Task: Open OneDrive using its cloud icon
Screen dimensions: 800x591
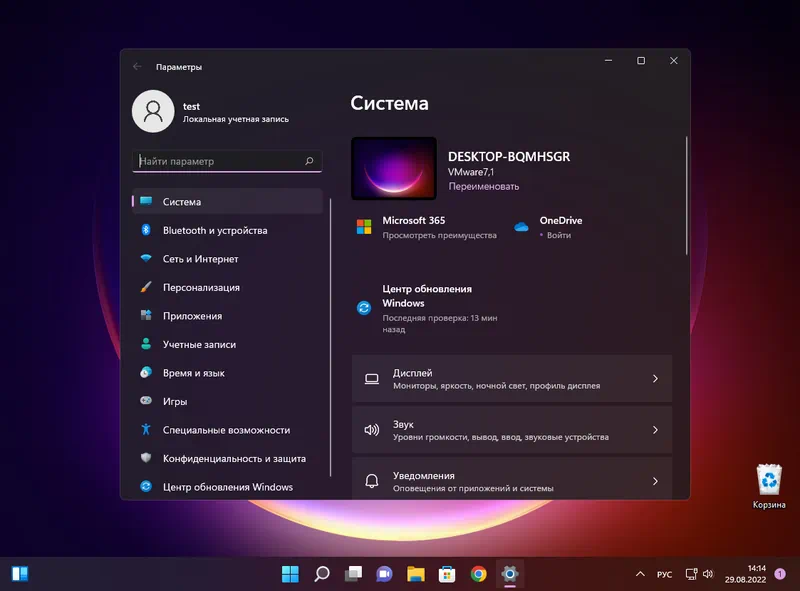Action: pyautogui.click(x=521, y=227)
